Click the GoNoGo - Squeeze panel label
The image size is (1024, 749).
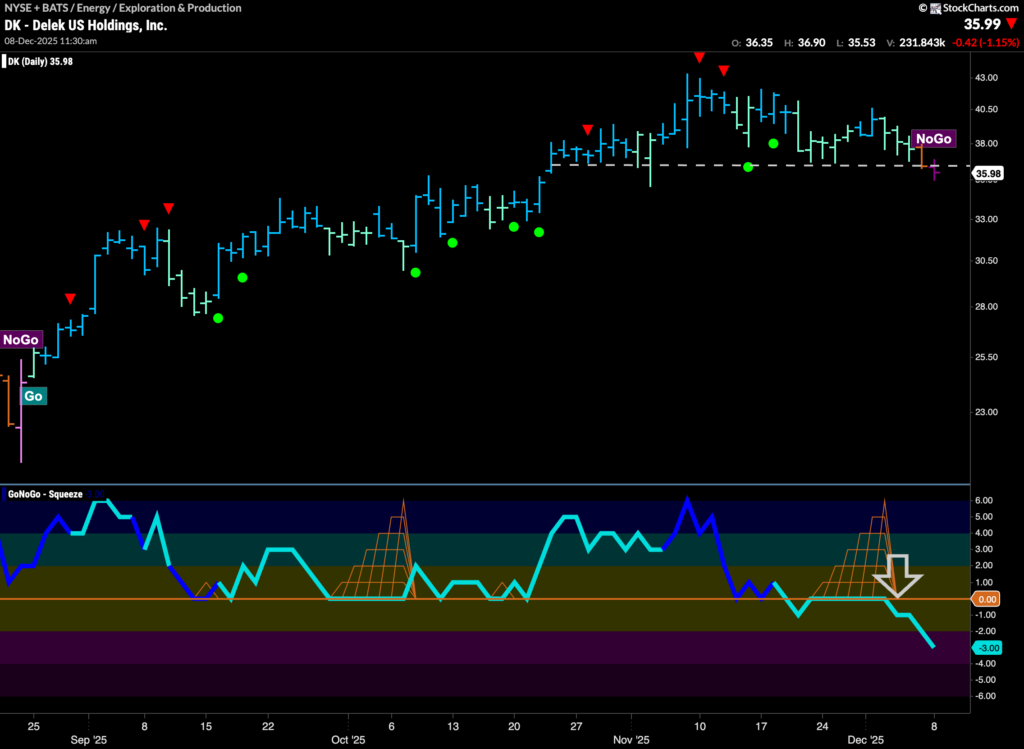[45, 494]
